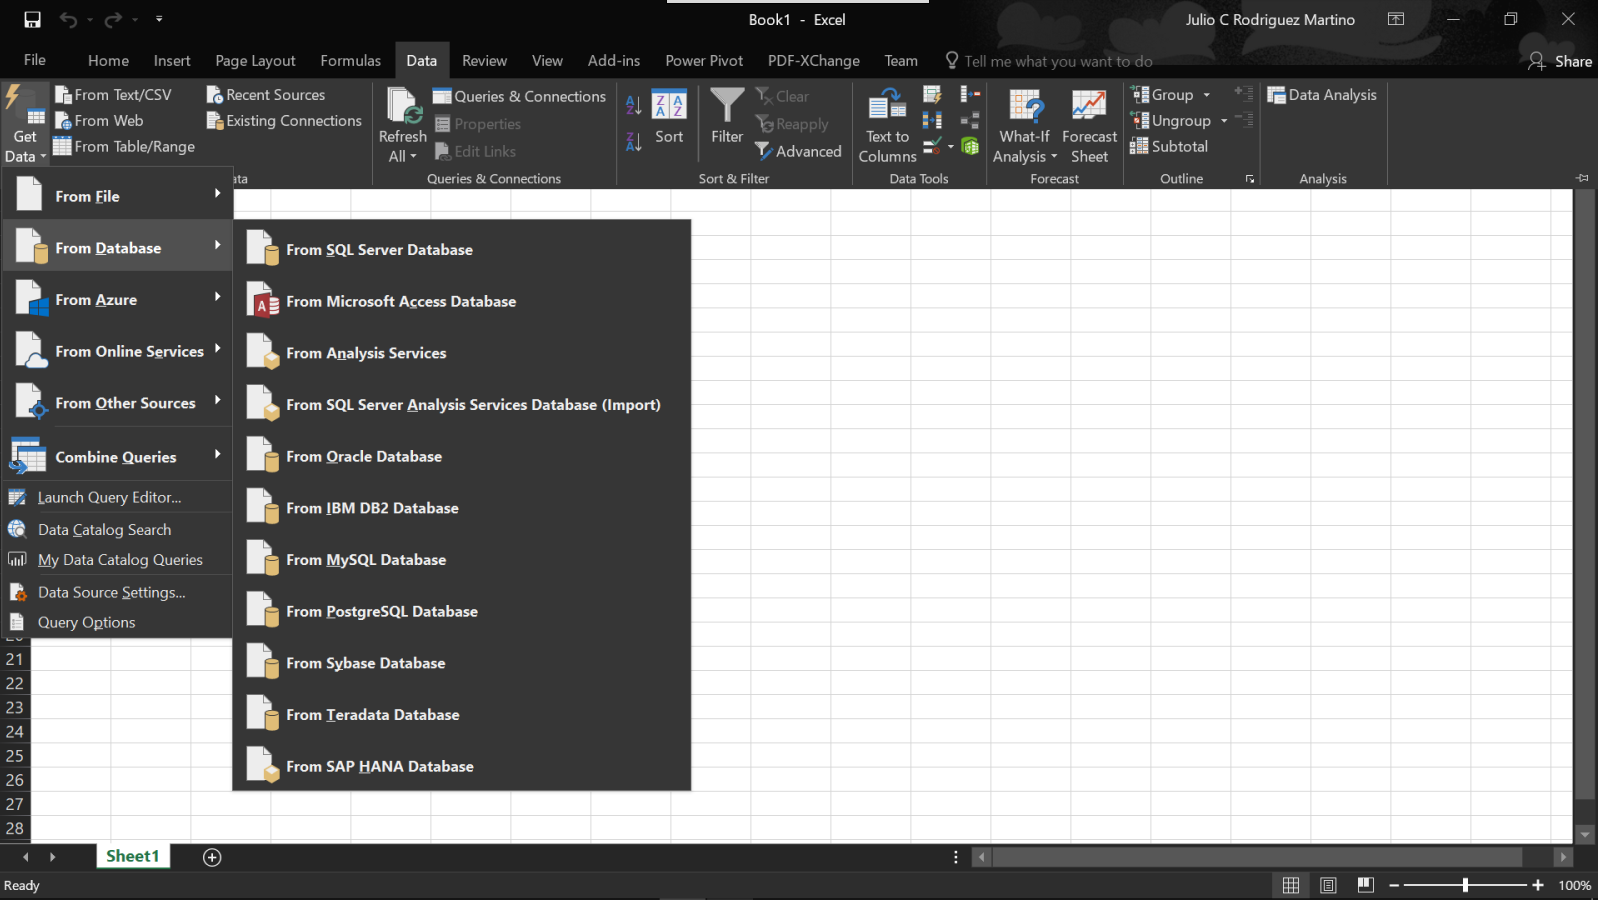The width and height of the screenshot is (1598, 900).
Task: Expand From File submenu
Action: tap(118, 196)
